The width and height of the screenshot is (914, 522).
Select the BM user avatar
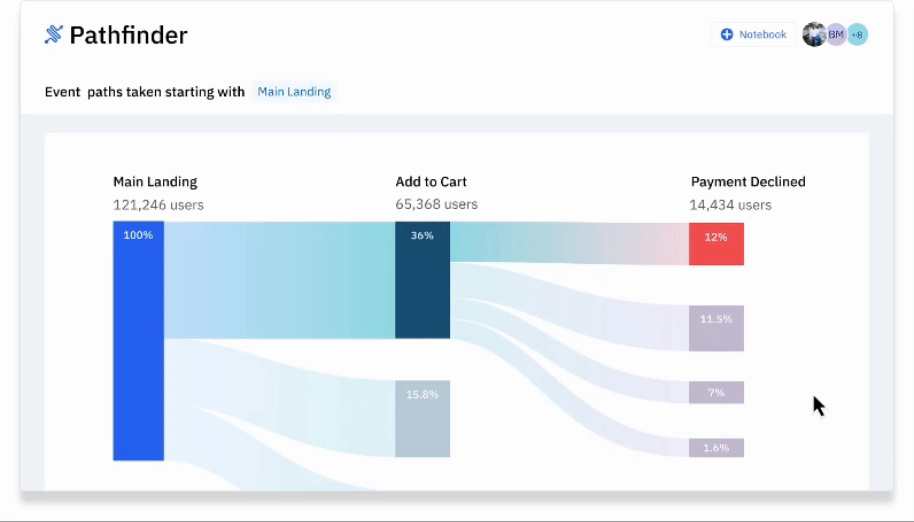pos(836,35)
